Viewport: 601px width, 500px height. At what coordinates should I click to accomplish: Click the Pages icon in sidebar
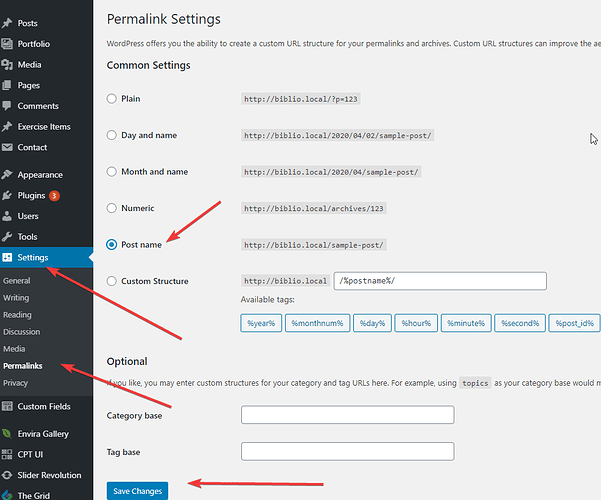(x=8, y=86)
